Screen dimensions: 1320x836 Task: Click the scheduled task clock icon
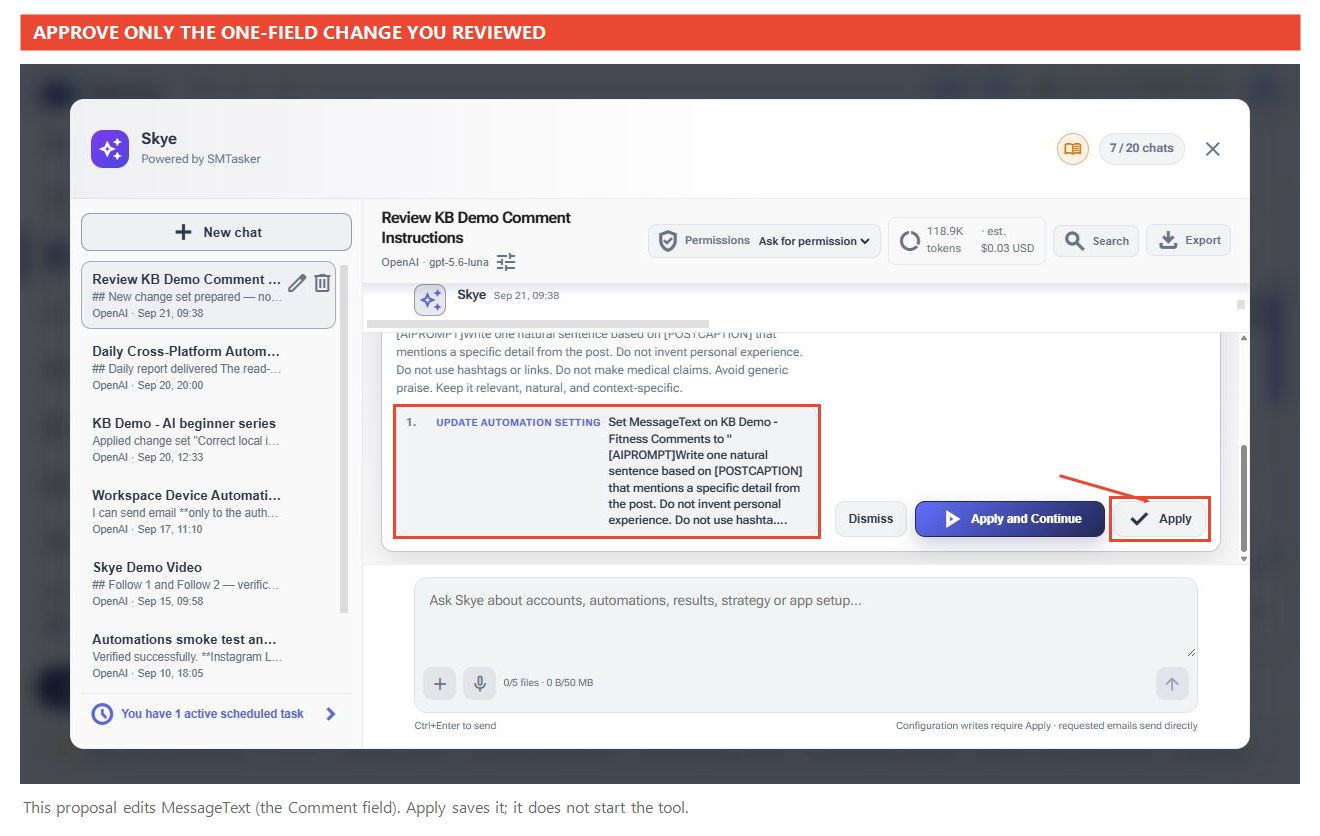click(102, 714)
